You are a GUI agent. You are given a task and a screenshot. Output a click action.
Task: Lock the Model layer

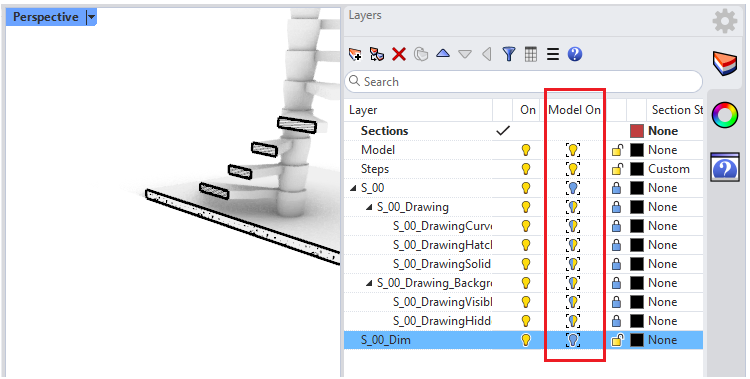[617, 150]
